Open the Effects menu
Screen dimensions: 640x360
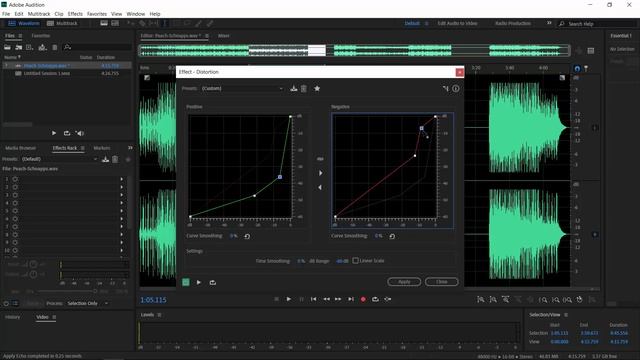coord(75,14)
